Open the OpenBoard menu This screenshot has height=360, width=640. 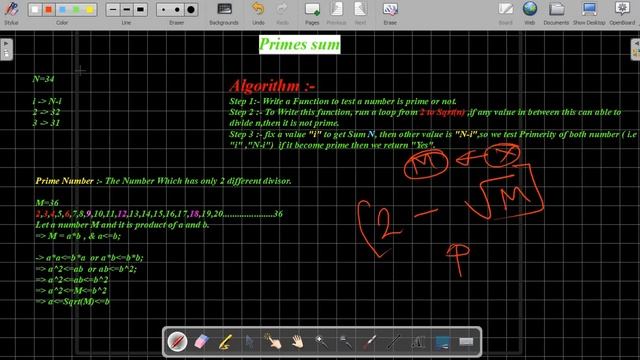(x=622, y=13)
